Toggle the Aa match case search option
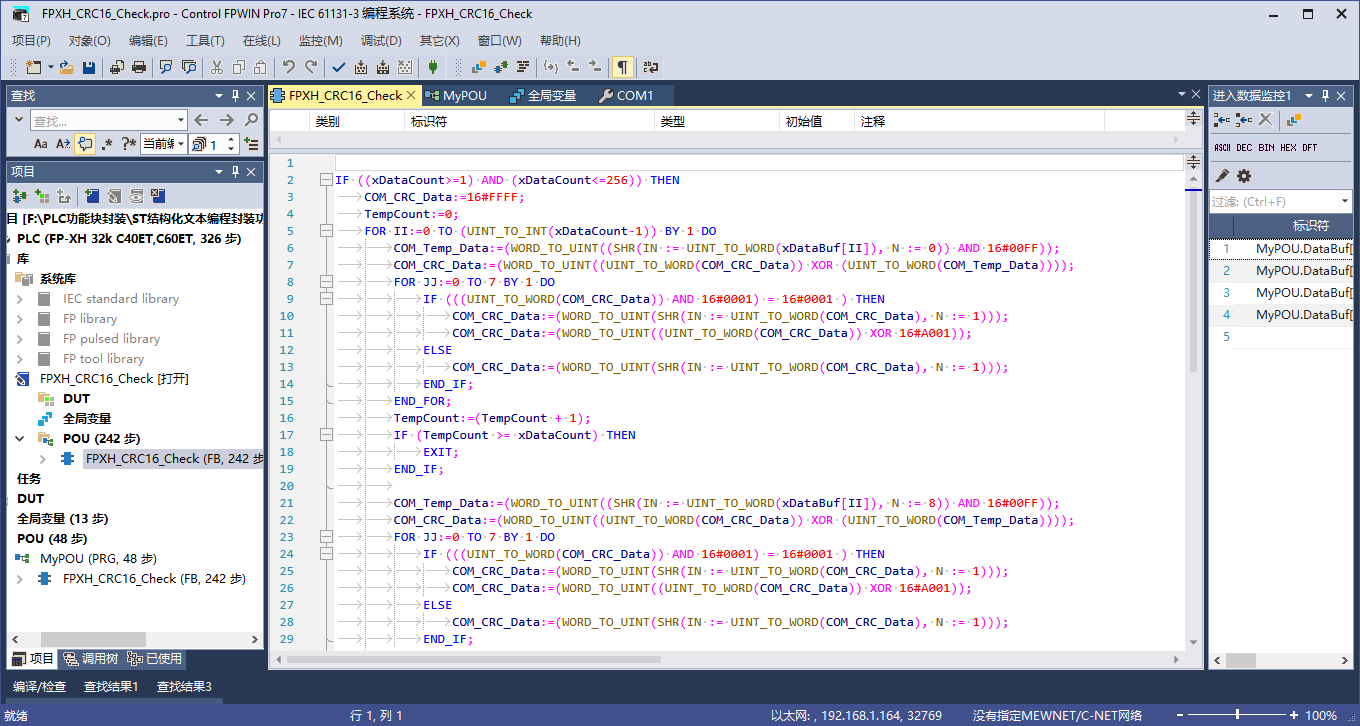This screenshot has height=726, width=1360. coord(41,144)
